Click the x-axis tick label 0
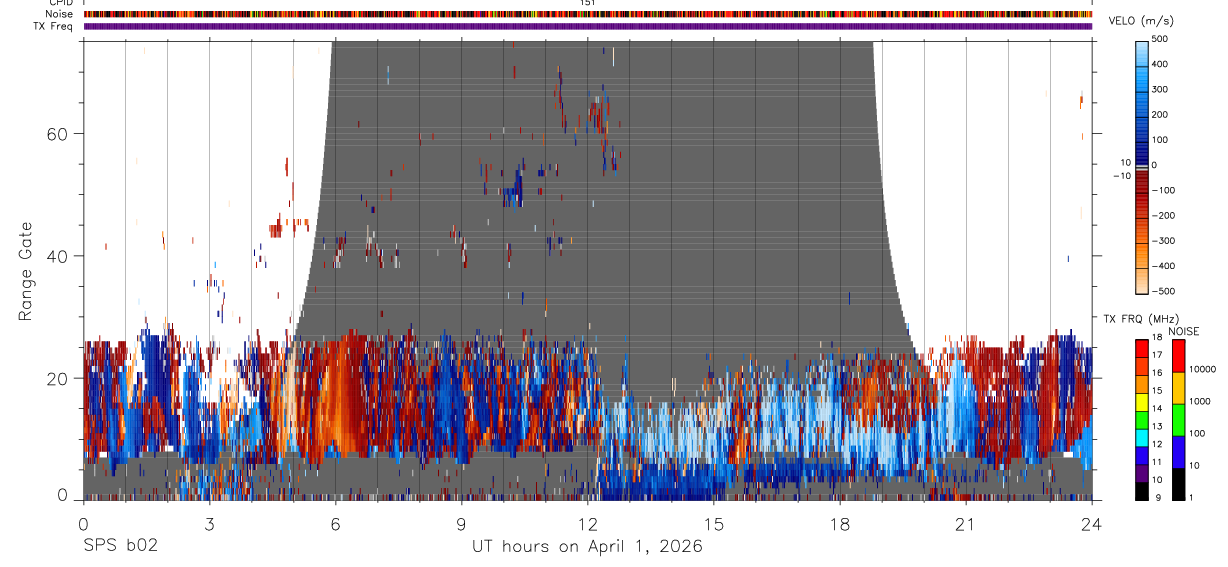Screen dimensions: 1228x567 [83, 524]
